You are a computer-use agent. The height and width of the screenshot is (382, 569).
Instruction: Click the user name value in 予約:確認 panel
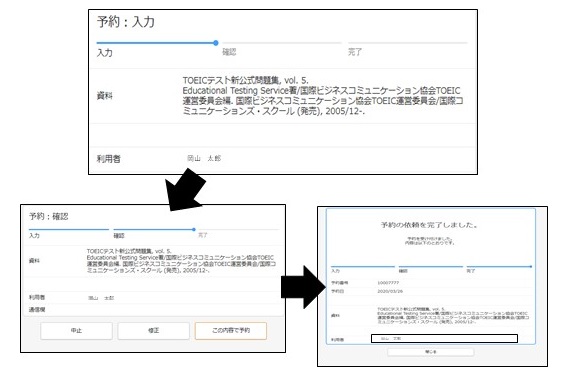tap(101, 298)
